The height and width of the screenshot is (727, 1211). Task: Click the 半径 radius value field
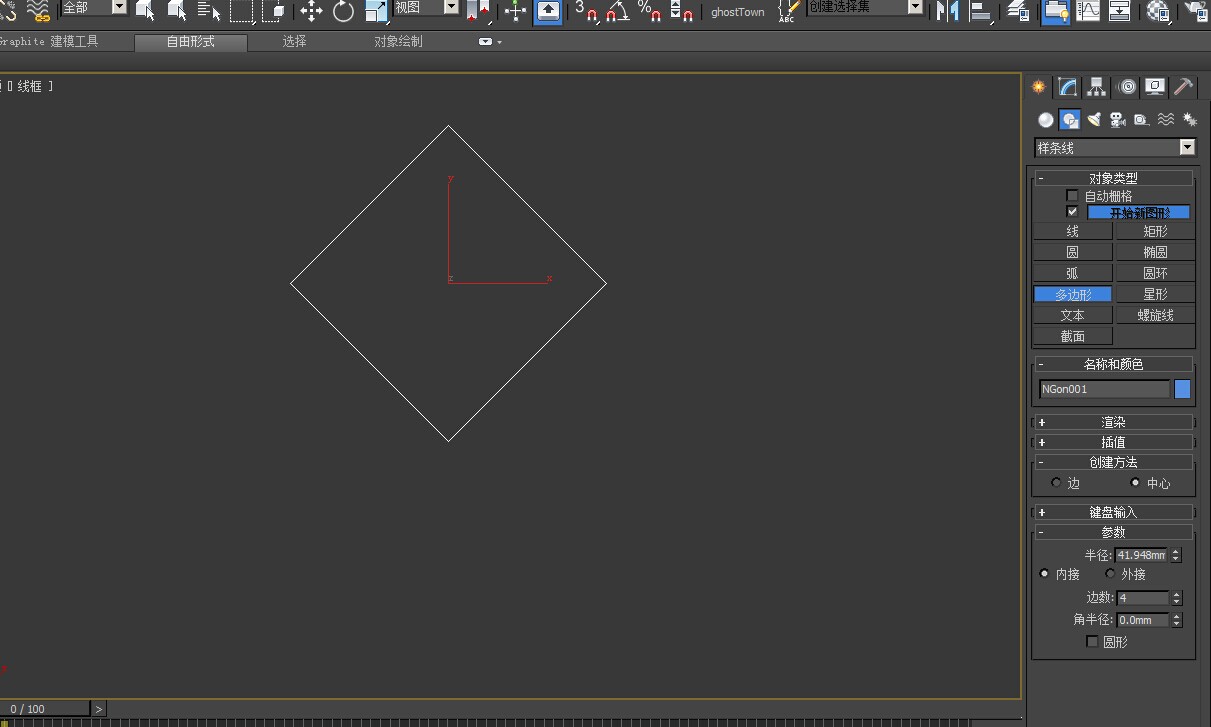(1142, 555)
